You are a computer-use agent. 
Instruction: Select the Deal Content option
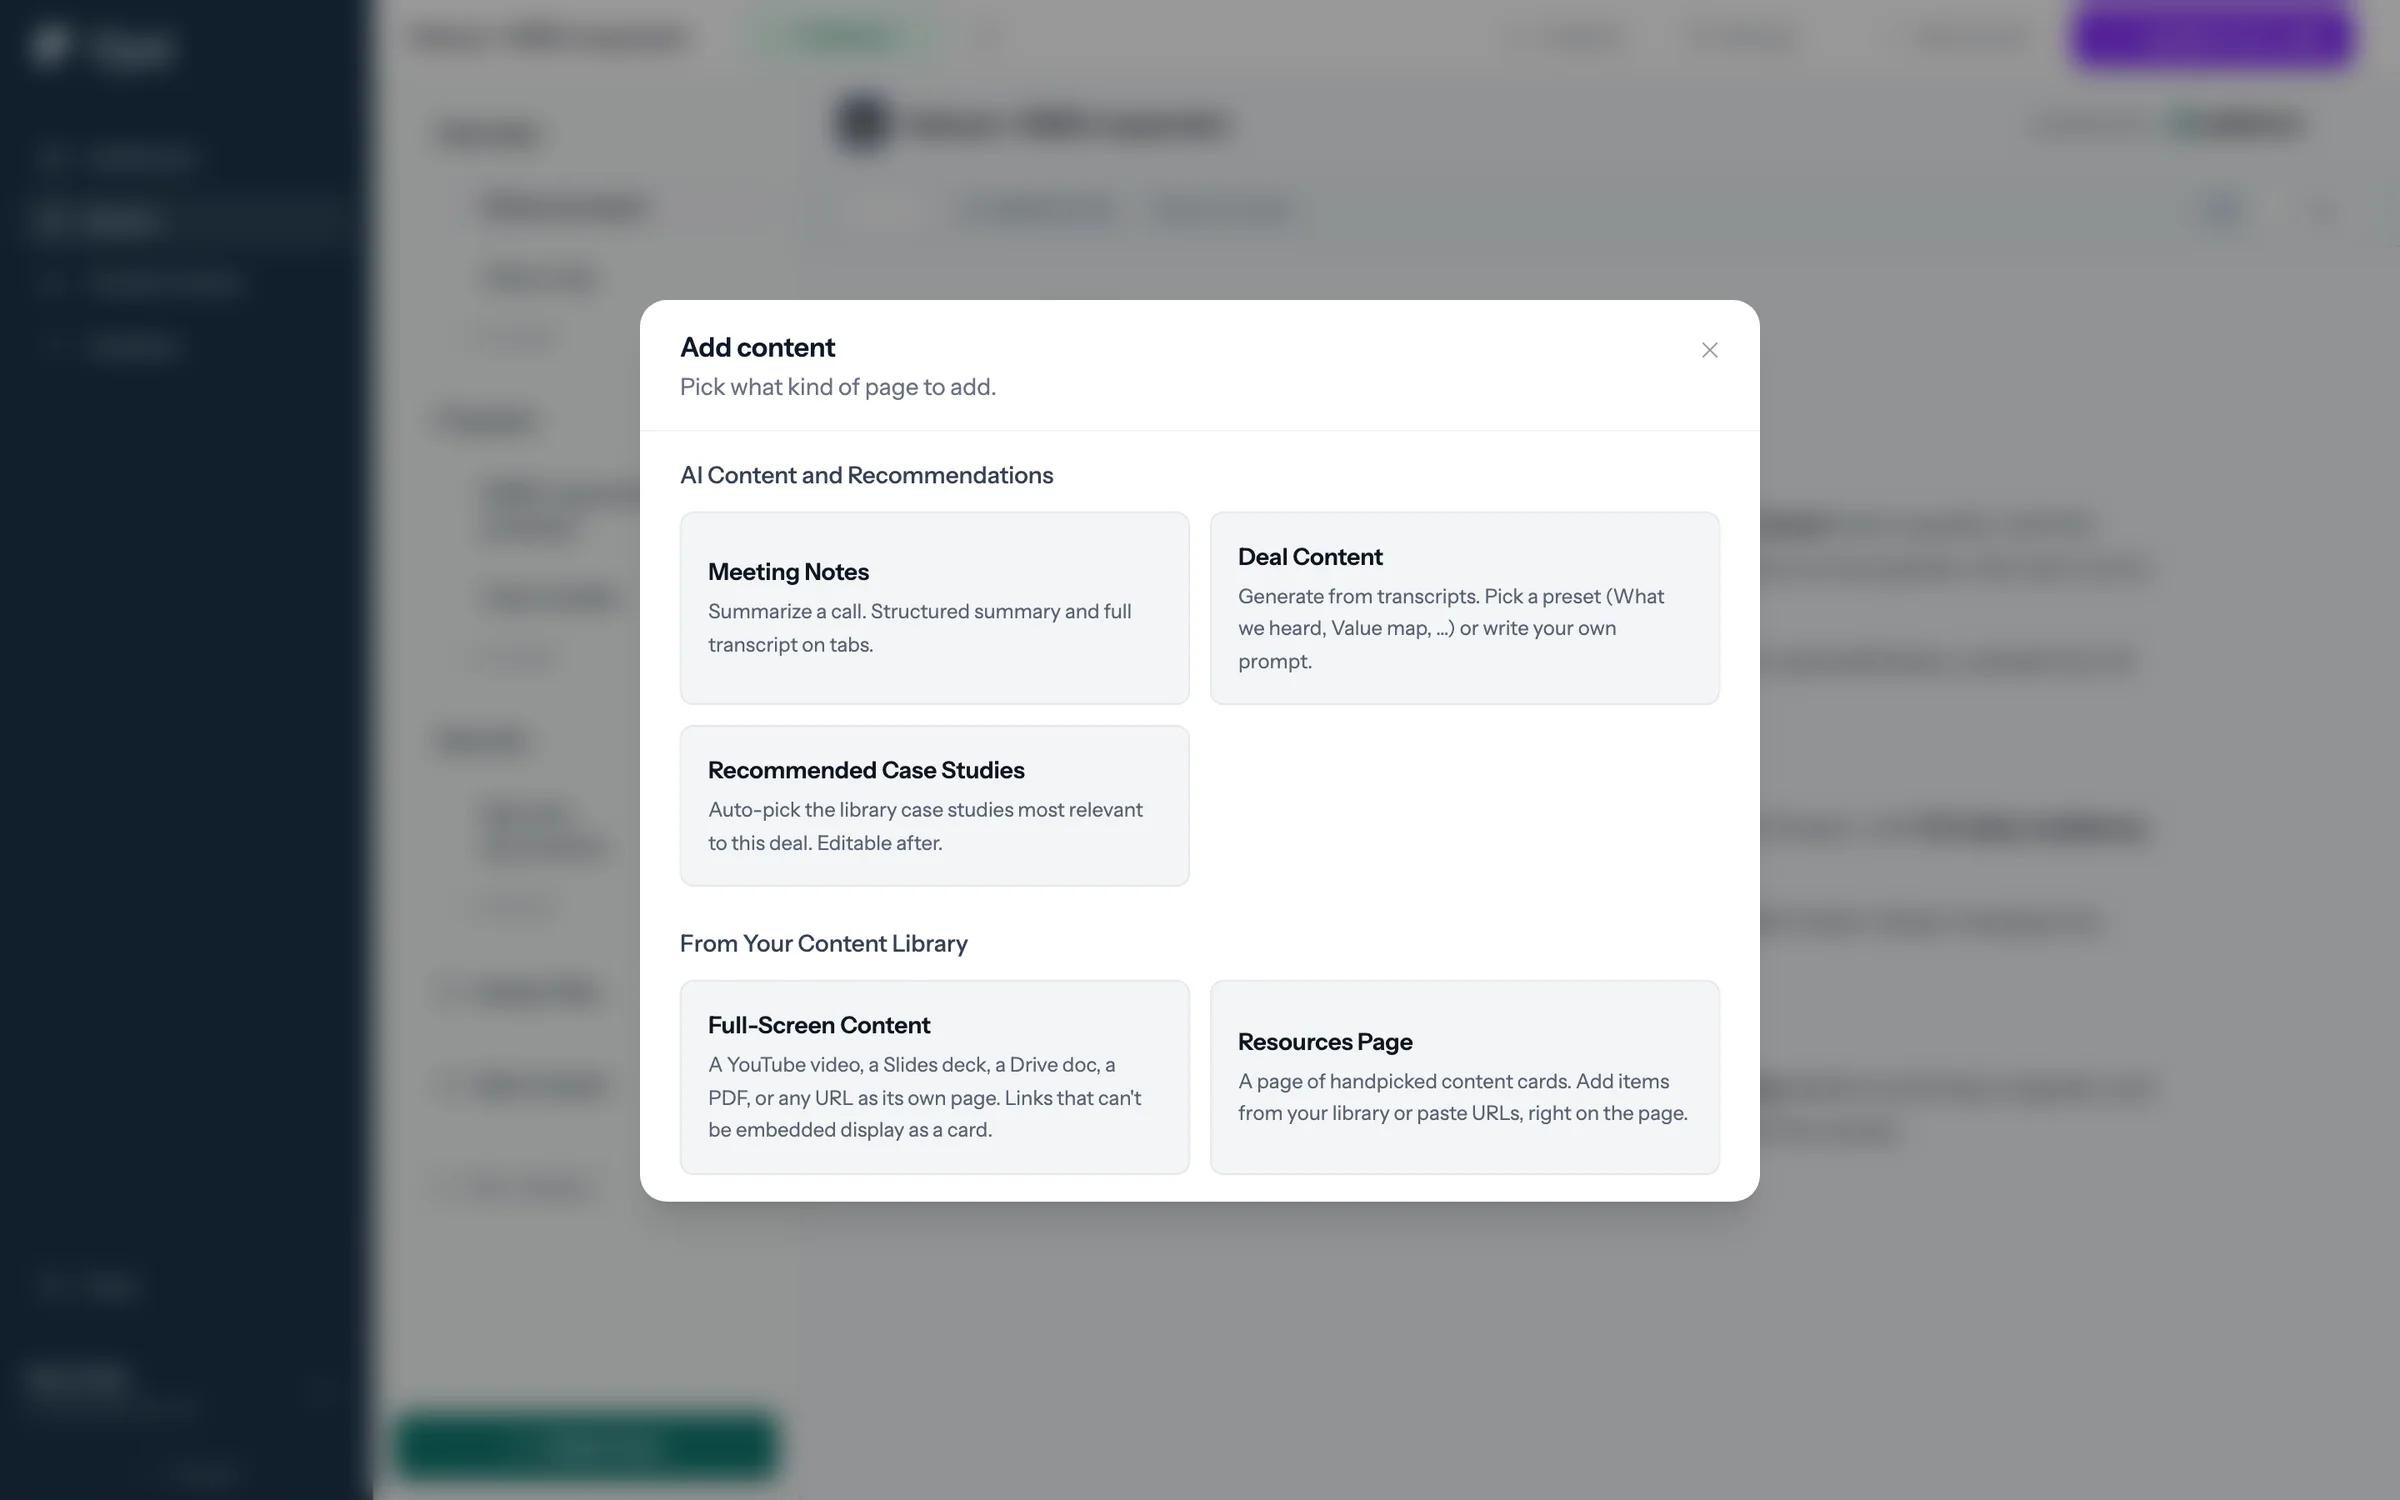1464,608
